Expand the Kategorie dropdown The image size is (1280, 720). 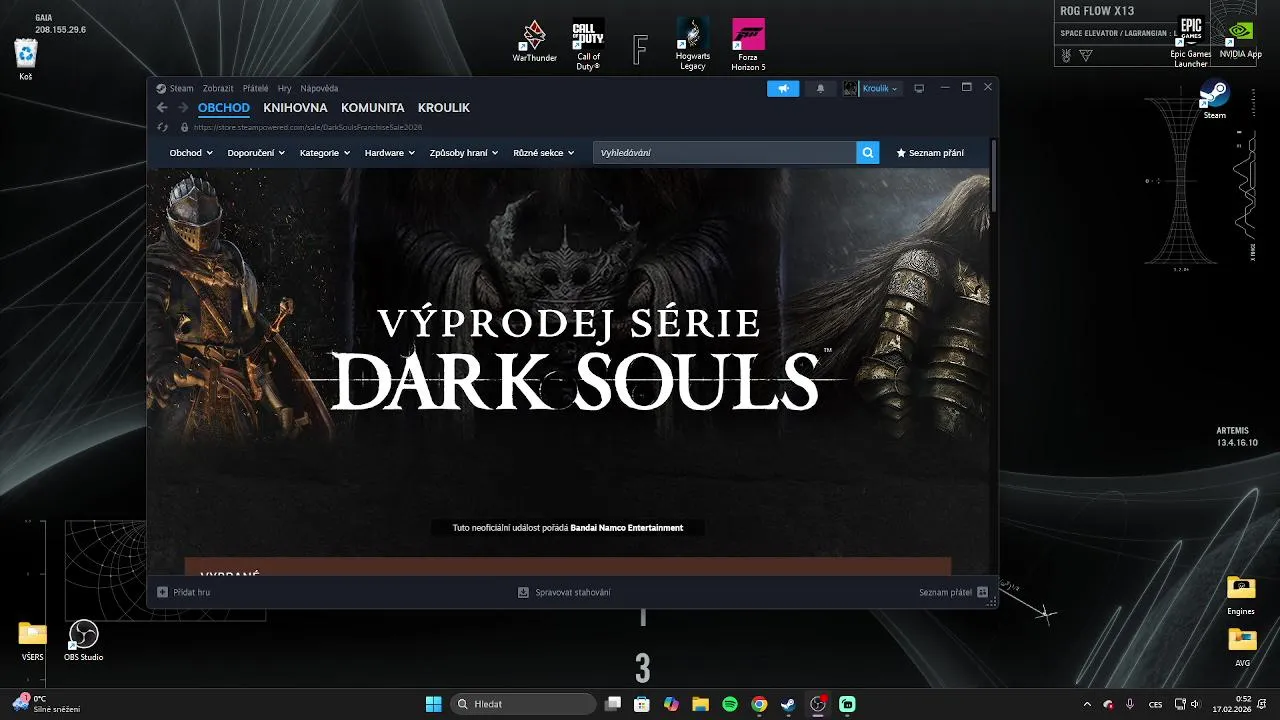click(325, 153)
